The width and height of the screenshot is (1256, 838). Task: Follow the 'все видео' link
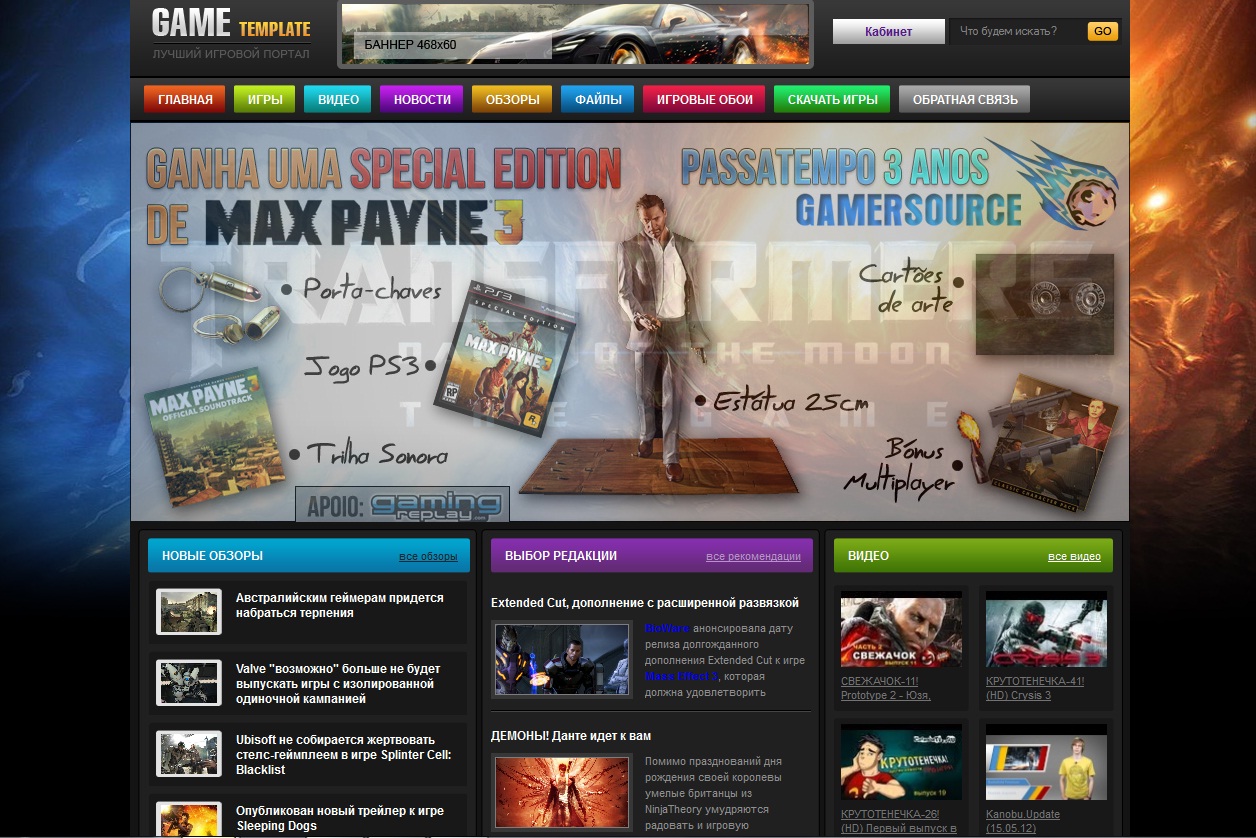pos(1074,556)
